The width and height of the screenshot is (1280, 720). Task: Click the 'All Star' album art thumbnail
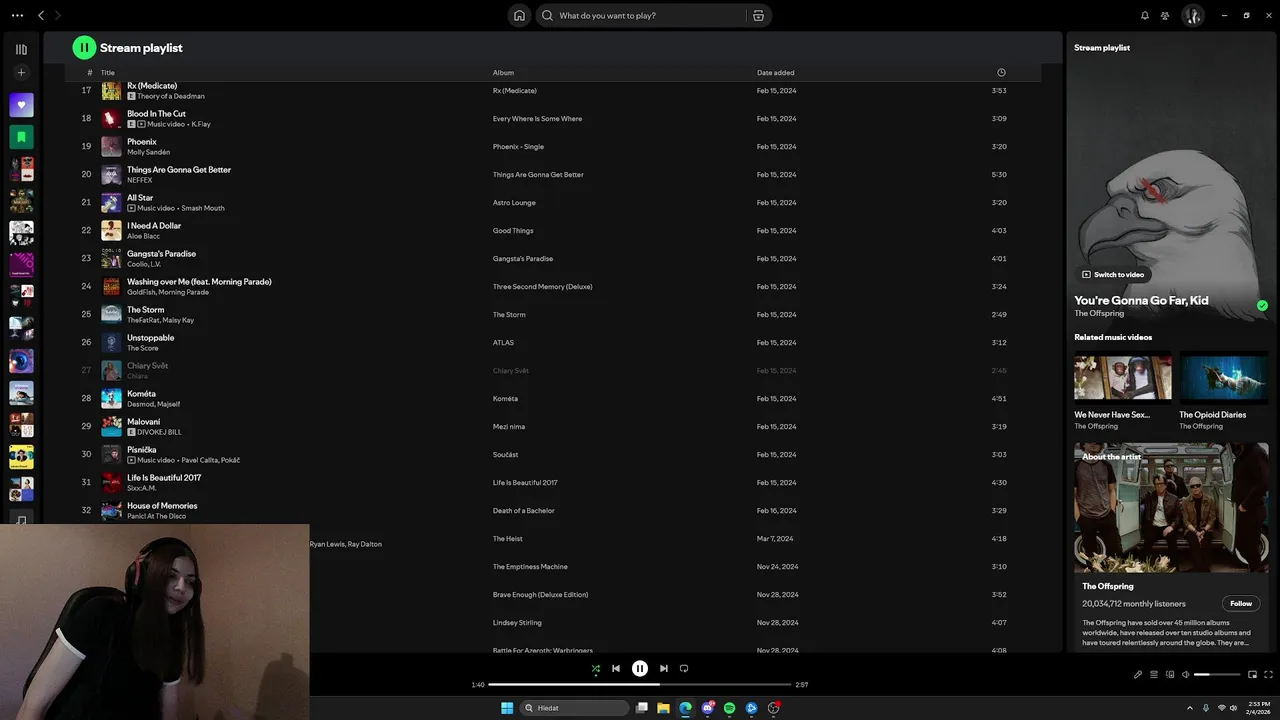click(111, 202)
